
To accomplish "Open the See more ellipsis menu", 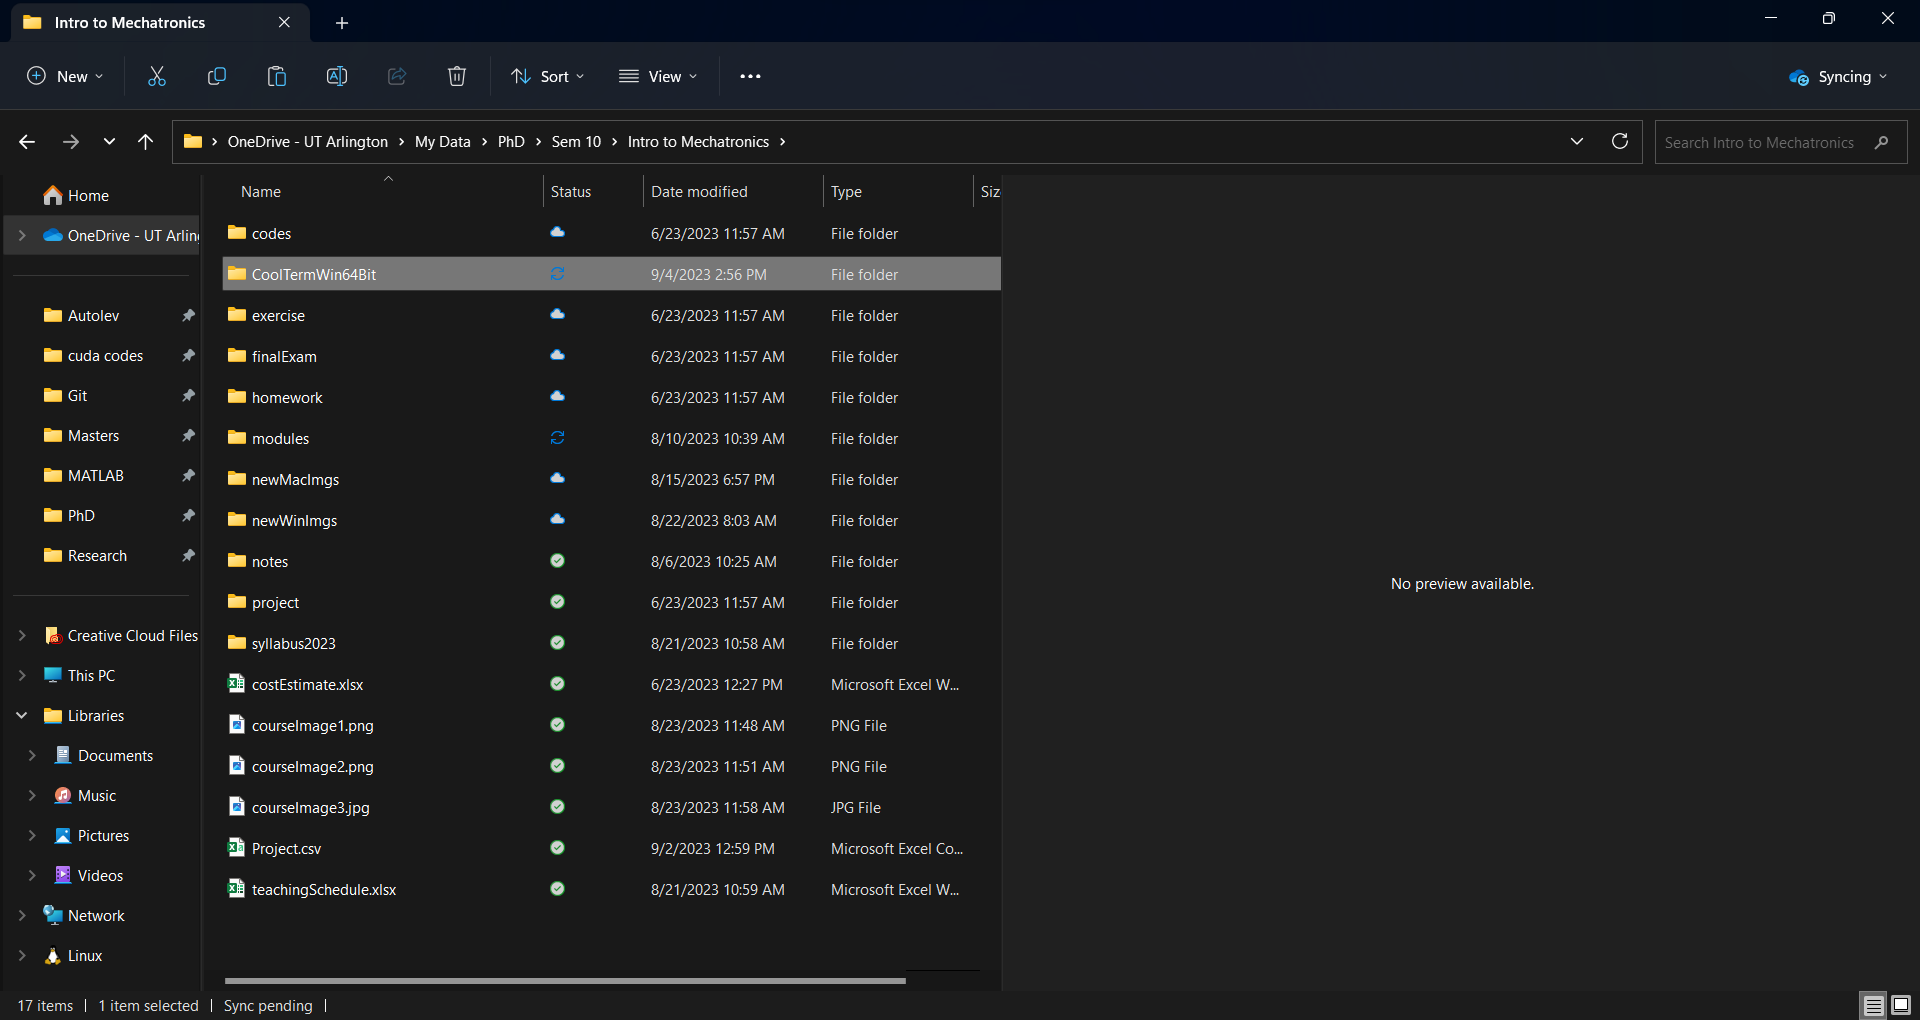I will (750, 77).
